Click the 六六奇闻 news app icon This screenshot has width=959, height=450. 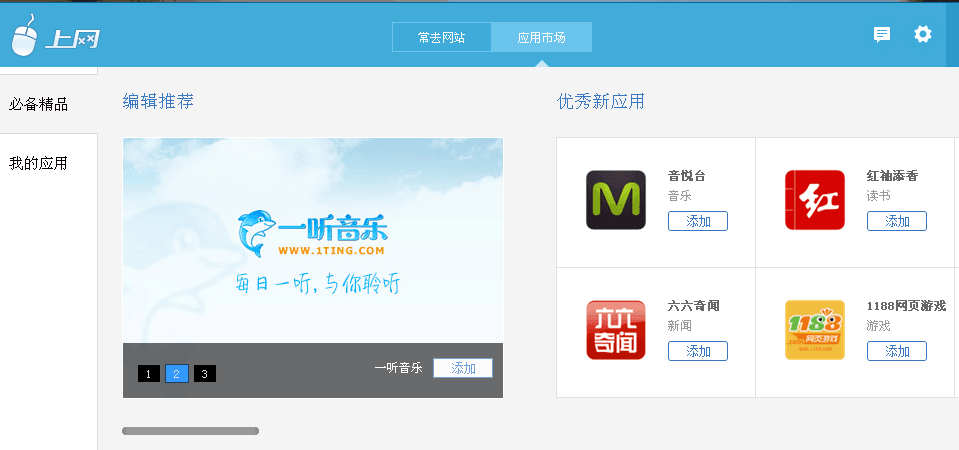coord(615,330)
